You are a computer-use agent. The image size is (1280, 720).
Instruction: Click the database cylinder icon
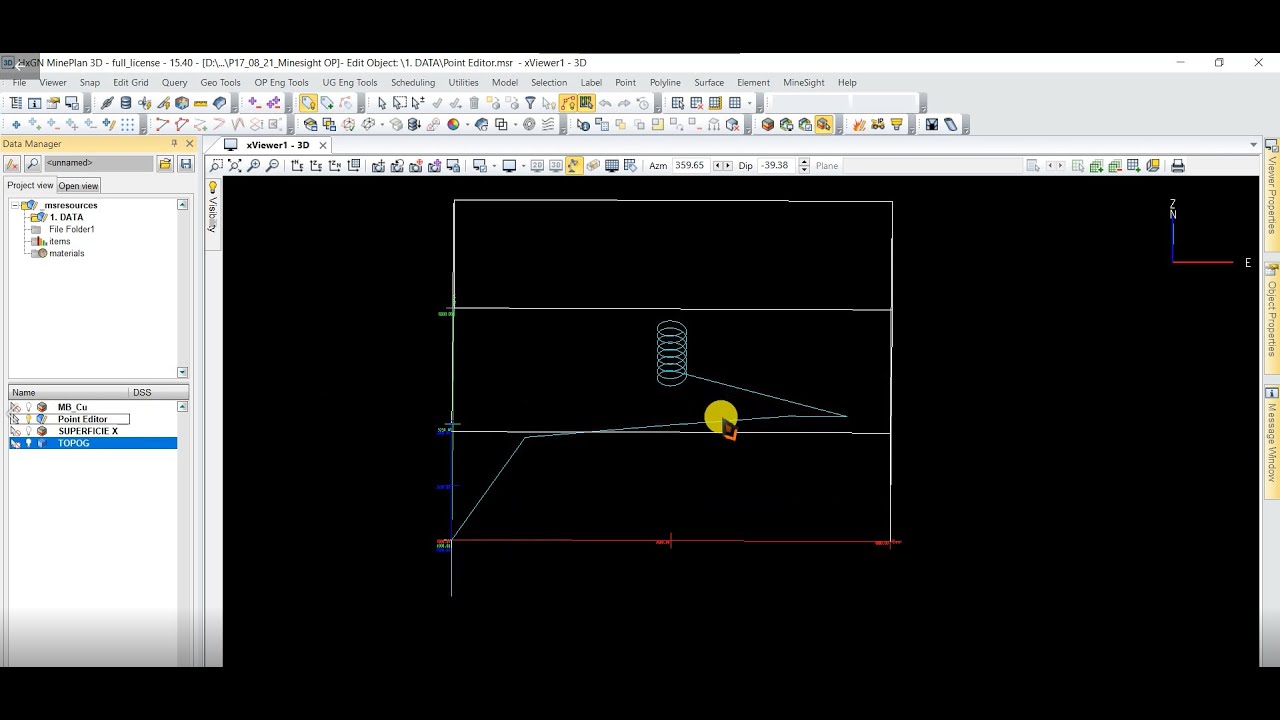tap(125, 102)
